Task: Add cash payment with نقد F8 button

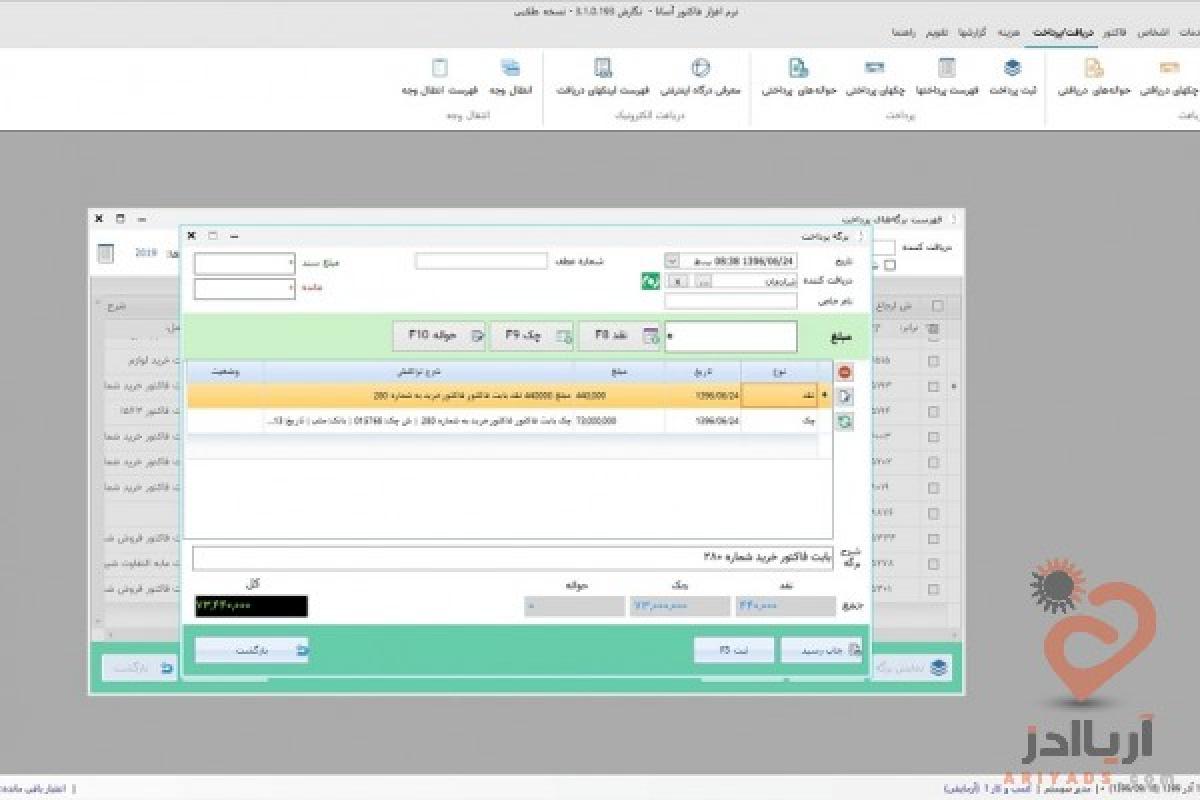Action: click(620, 337)
